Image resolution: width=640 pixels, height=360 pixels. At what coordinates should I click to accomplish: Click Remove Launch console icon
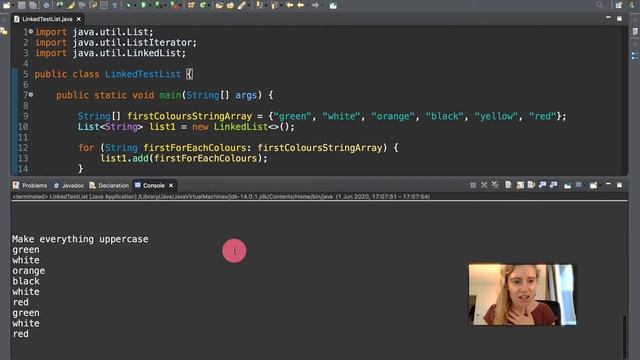484,185
